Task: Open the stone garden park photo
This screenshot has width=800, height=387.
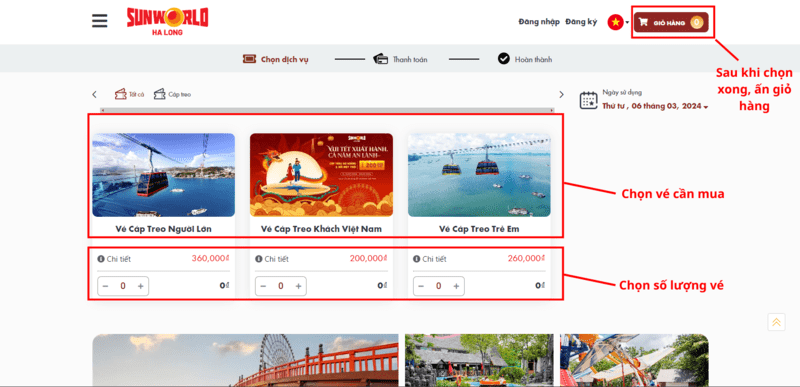Action: (x=479, y=360)
